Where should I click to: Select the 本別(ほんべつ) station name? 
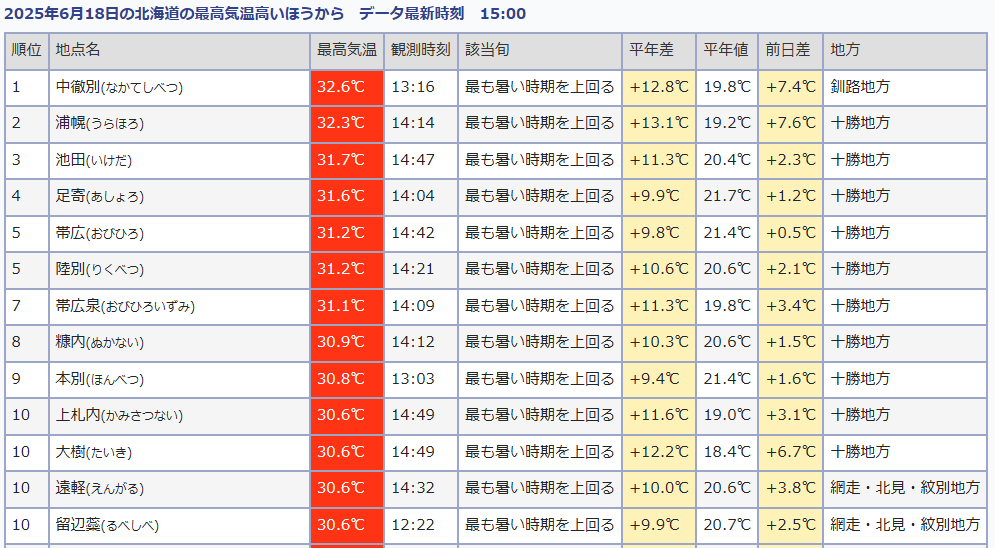pyautogui.click(x=100, y=379)
